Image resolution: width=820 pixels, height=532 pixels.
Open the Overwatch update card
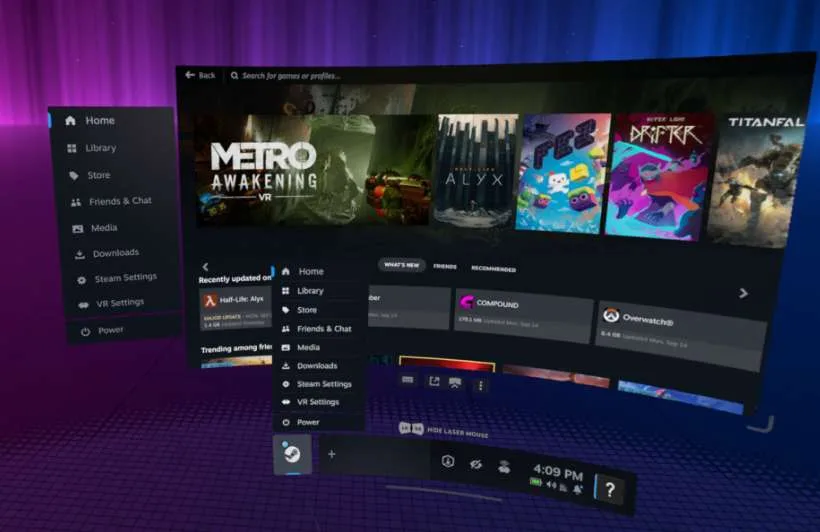tap(680, 335)
